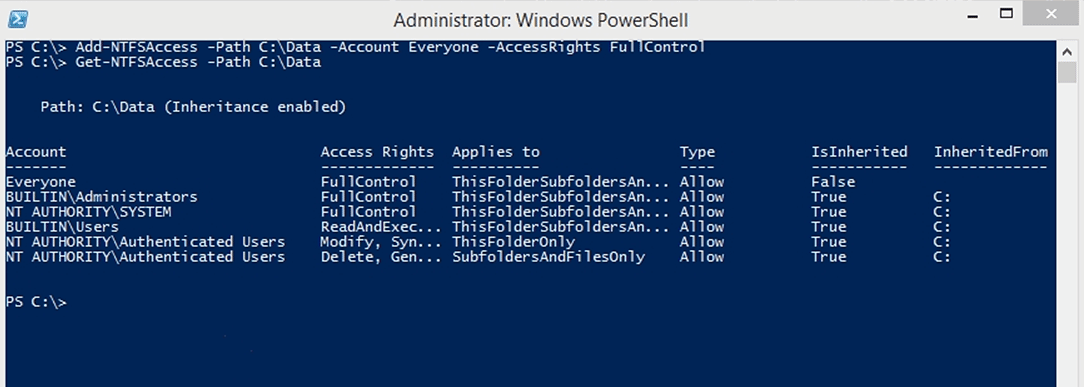This screenshot has width=1084, height=387.
Task: Maximize the PowerShell window
Action: pyautogui.click(x=1006, y=15)
